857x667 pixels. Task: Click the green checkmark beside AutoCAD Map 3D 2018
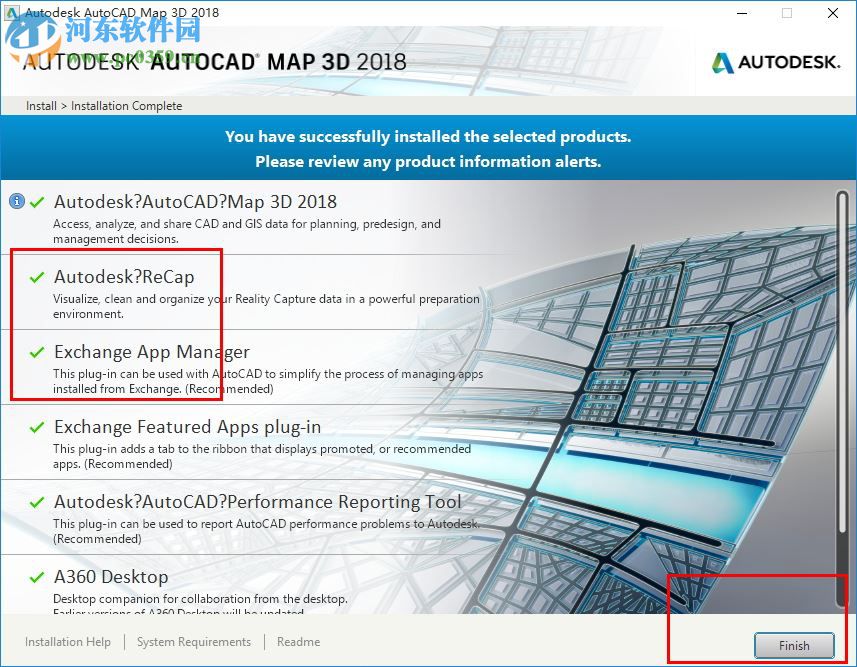pyautogui.click(x=39, y=202)
